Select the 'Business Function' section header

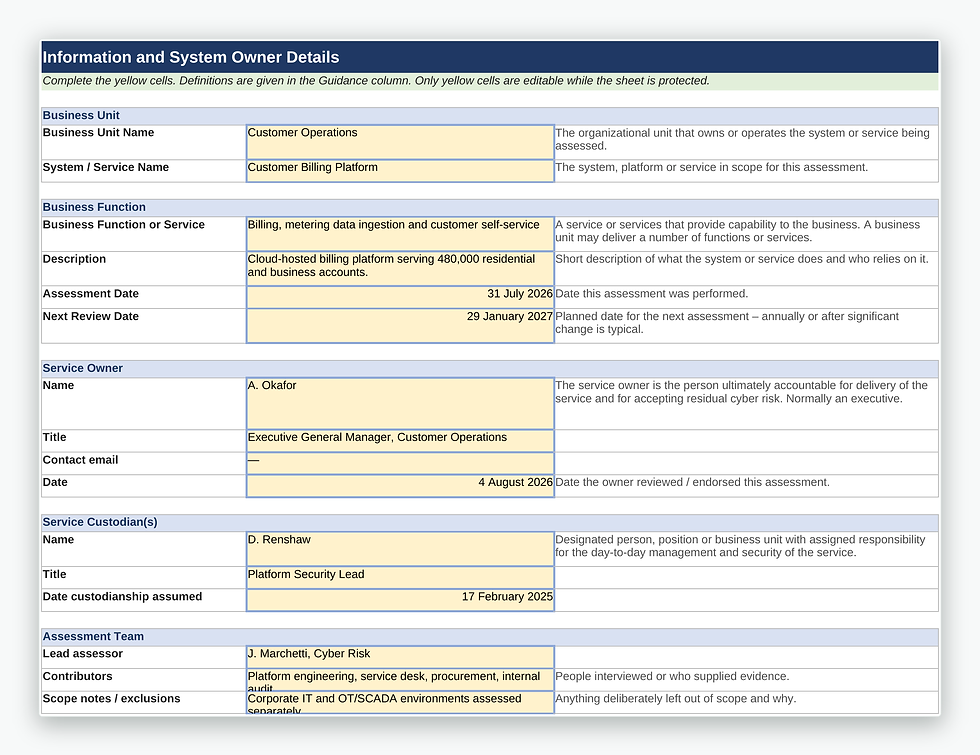pyautogui.click(x=489, y=208)
